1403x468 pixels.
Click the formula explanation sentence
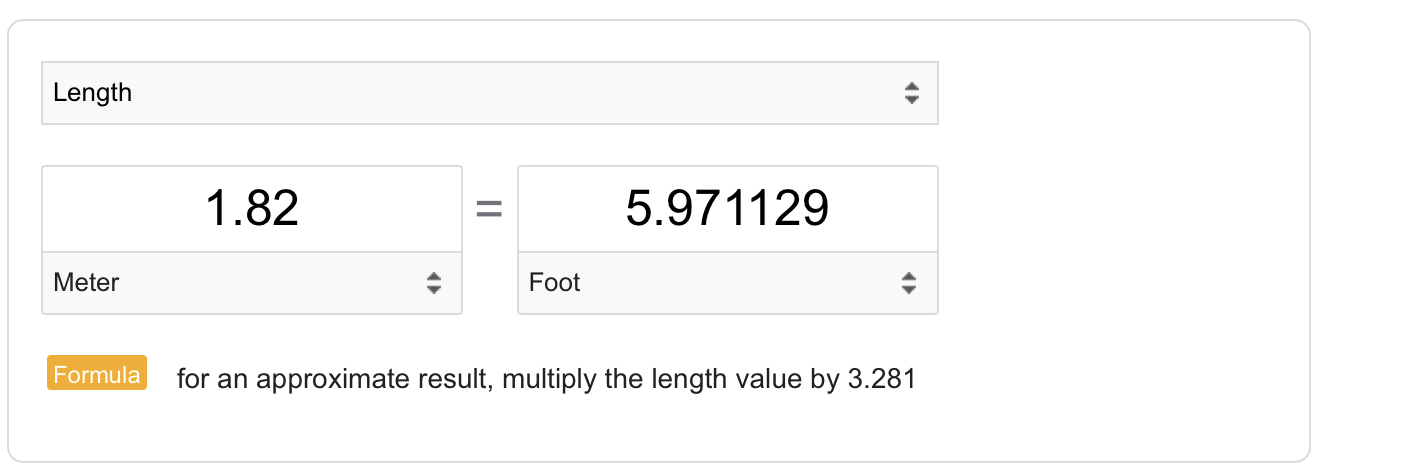coord(546,380)
